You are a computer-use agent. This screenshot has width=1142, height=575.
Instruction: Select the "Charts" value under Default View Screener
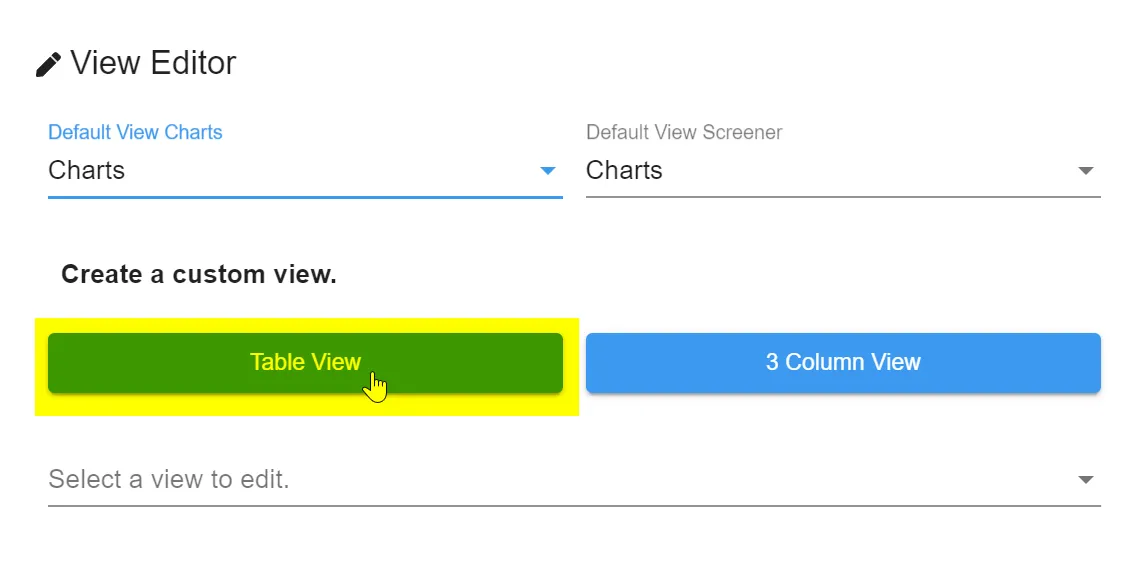(x=624, y=171)
